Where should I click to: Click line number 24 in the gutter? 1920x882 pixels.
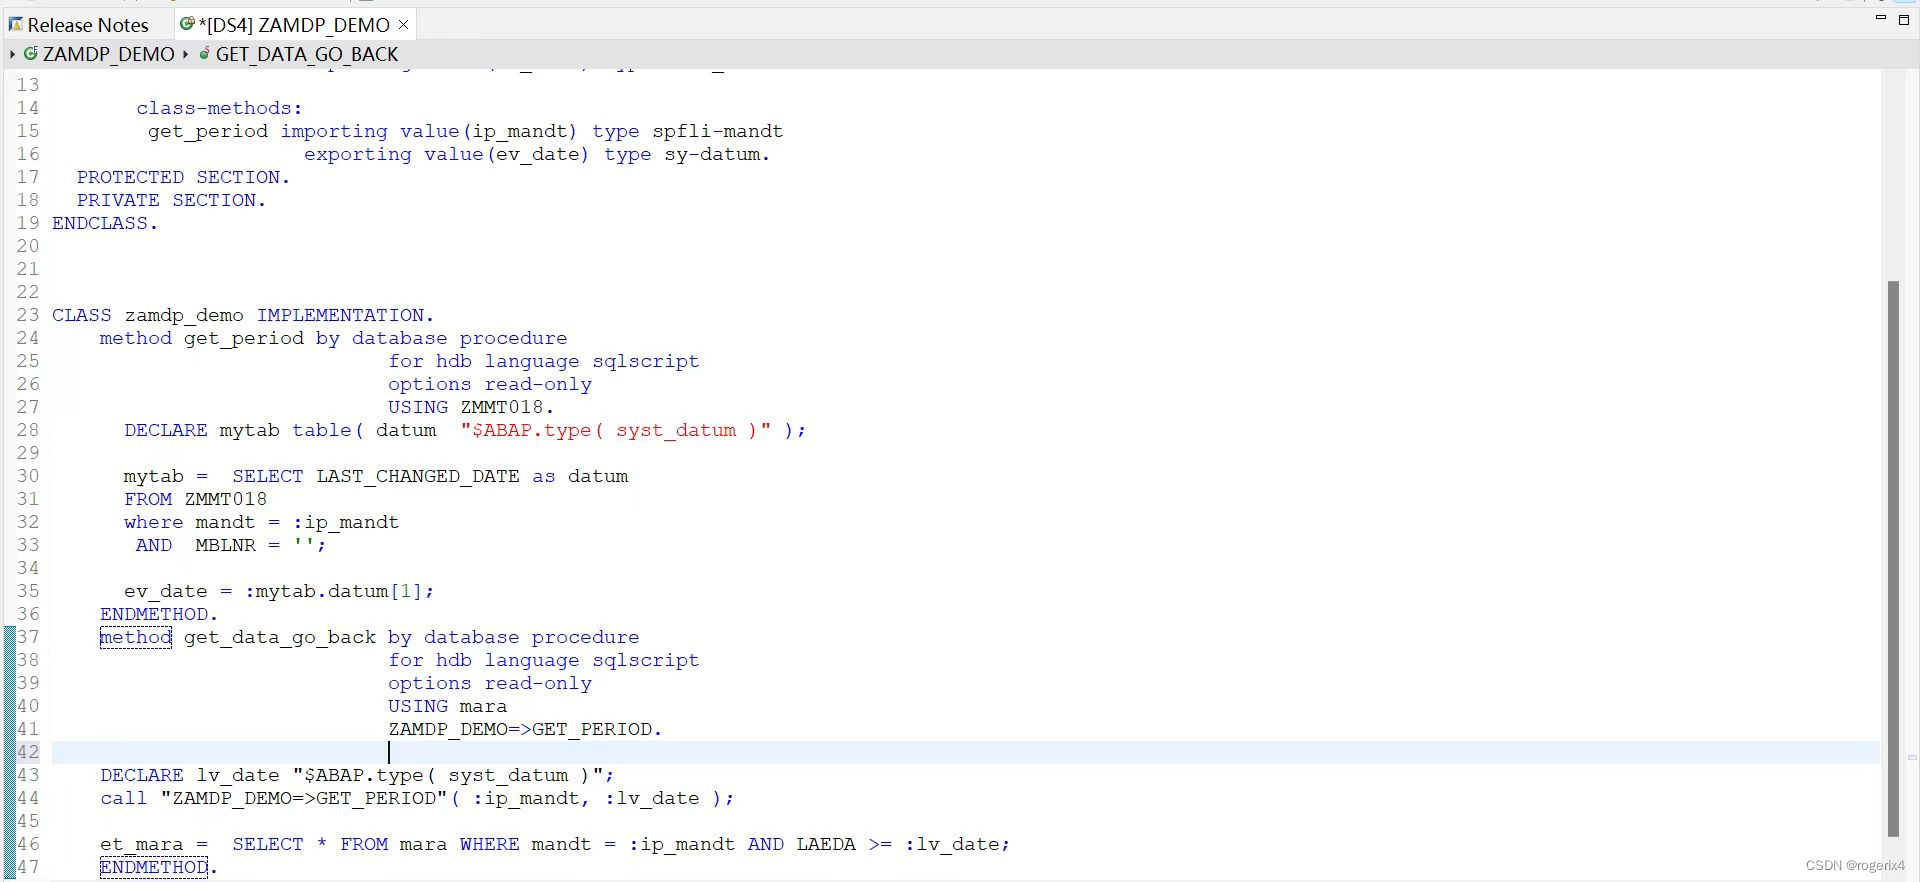[27, 338]
